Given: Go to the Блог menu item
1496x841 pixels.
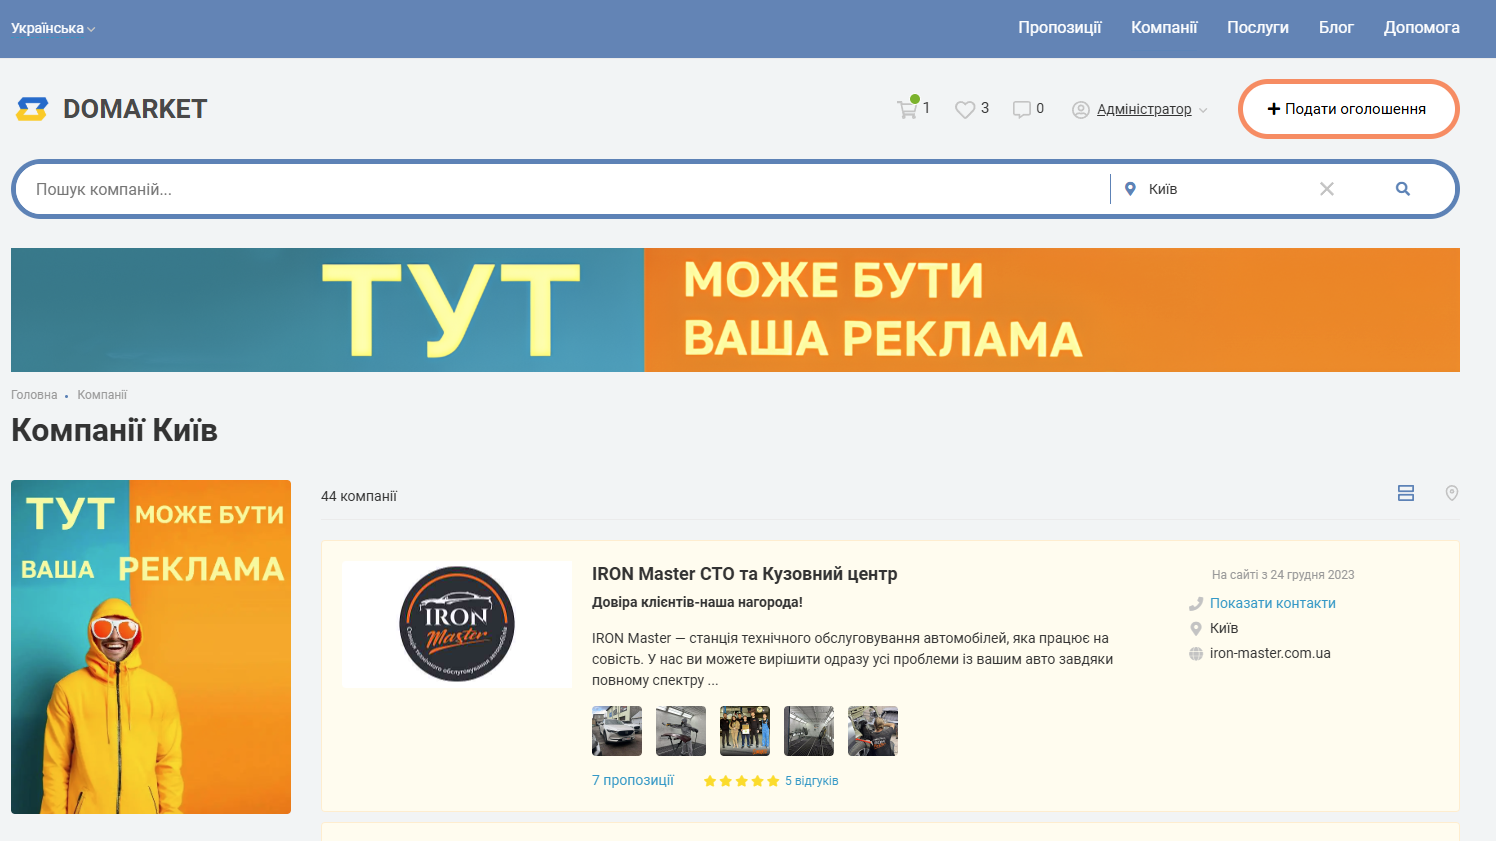Looking at the screenshot, I should coord(1336,28).
